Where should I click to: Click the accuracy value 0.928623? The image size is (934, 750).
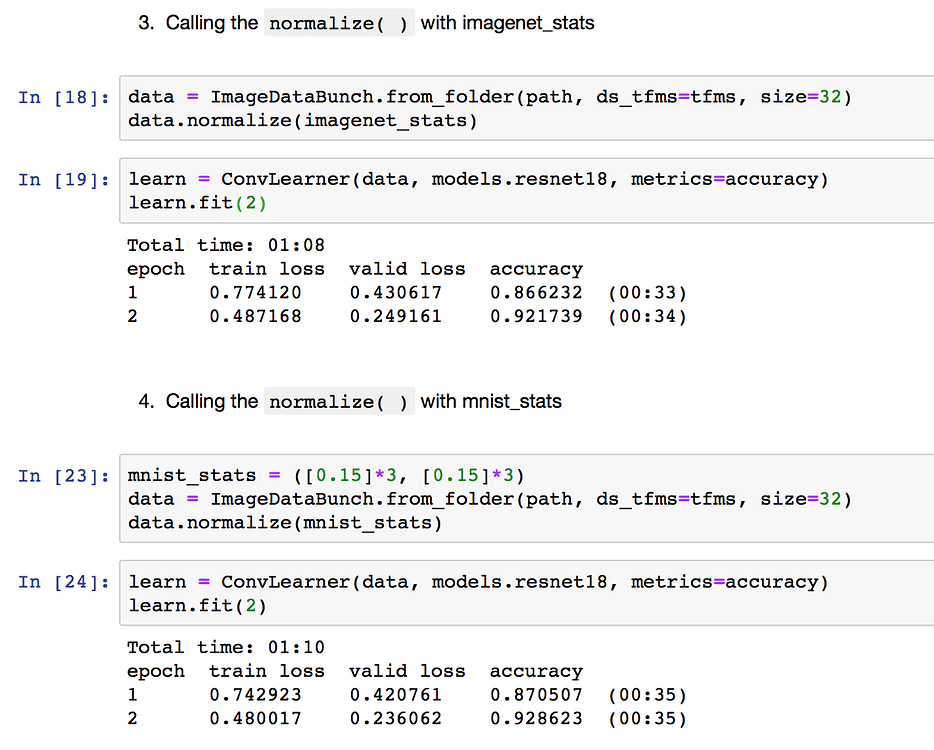(536, 719)
